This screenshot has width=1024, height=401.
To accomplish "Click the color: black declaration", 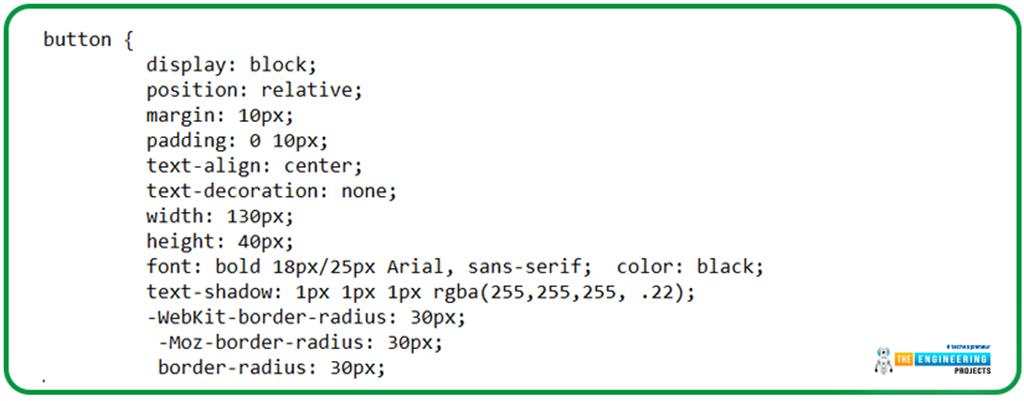I will click(690, 267).
